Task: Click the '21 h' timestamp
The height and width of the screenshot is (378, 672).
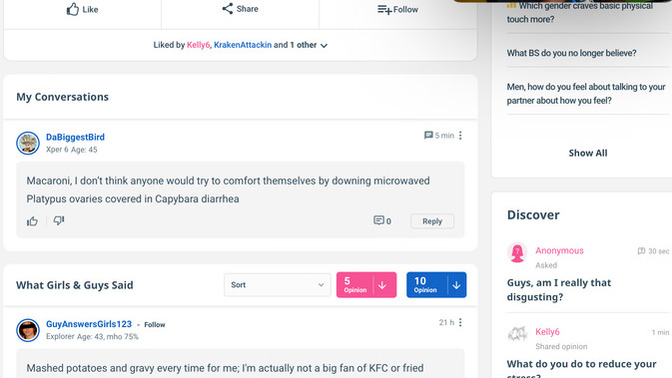Action: (446, 322)
